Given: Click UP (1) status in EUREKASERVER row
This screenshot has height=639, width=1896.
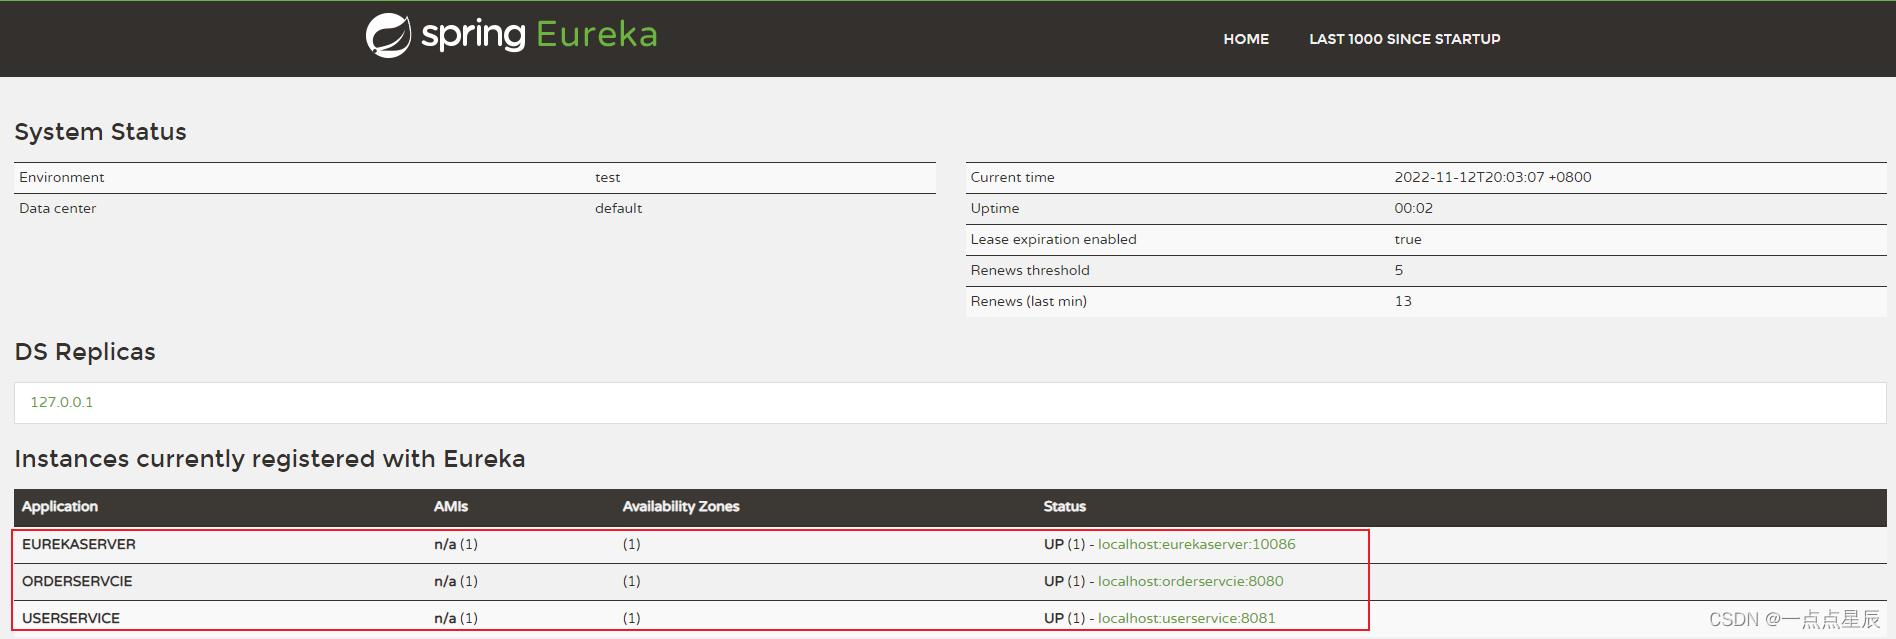Looking at the screenshot, I should point(1065,544).
